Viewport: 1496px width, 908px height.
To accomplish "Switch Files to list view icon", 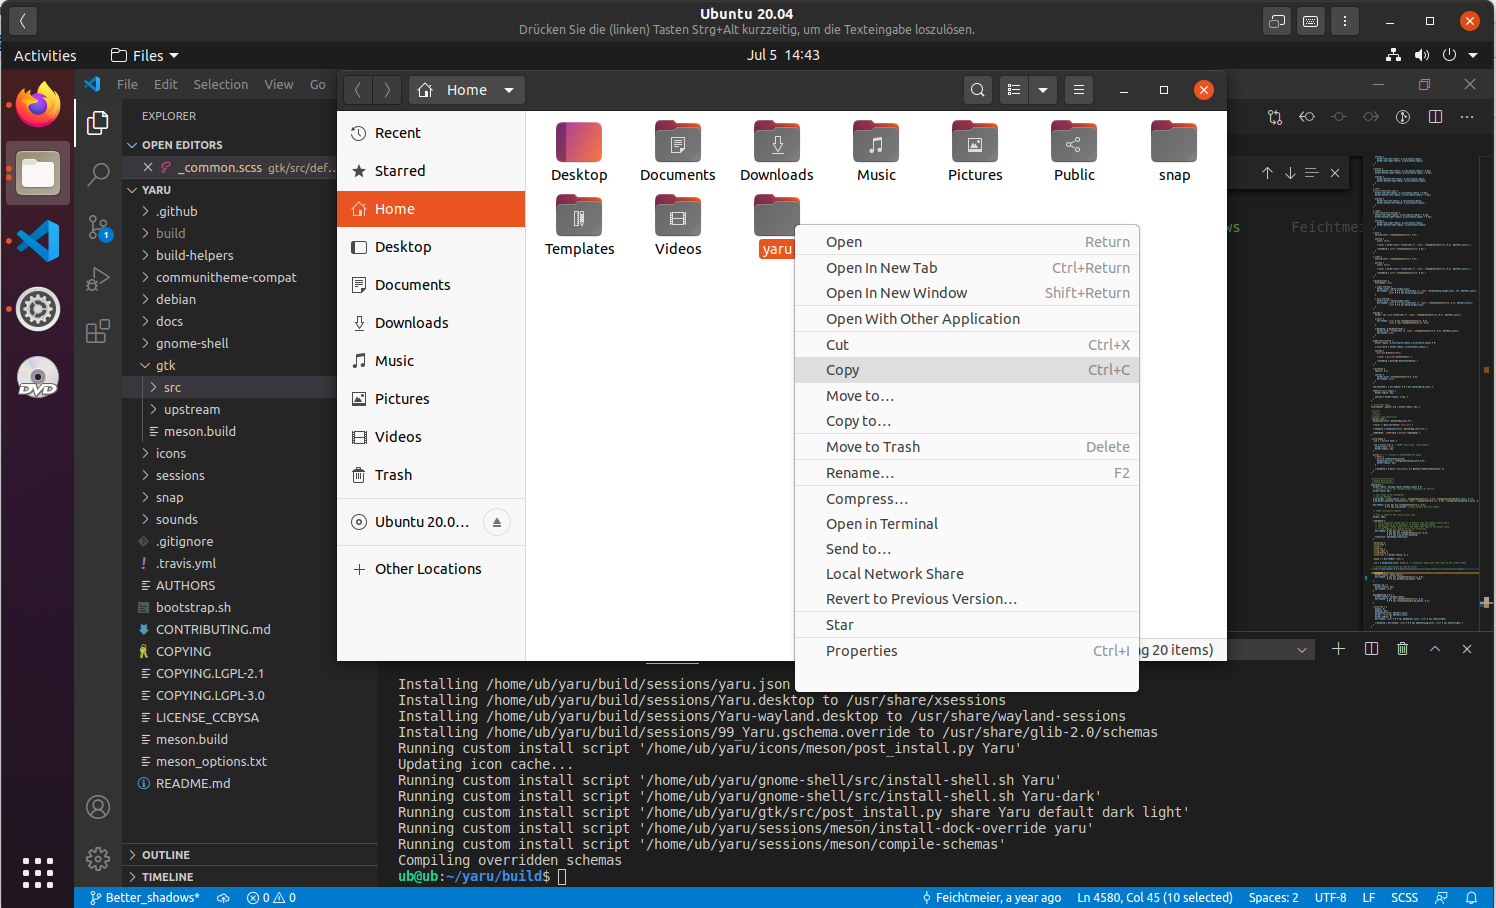I will 1014,90.
